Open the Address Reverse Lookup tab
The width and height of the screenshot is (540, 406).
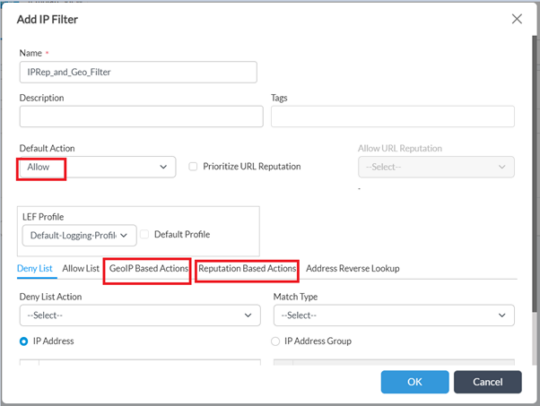[353, 268]
